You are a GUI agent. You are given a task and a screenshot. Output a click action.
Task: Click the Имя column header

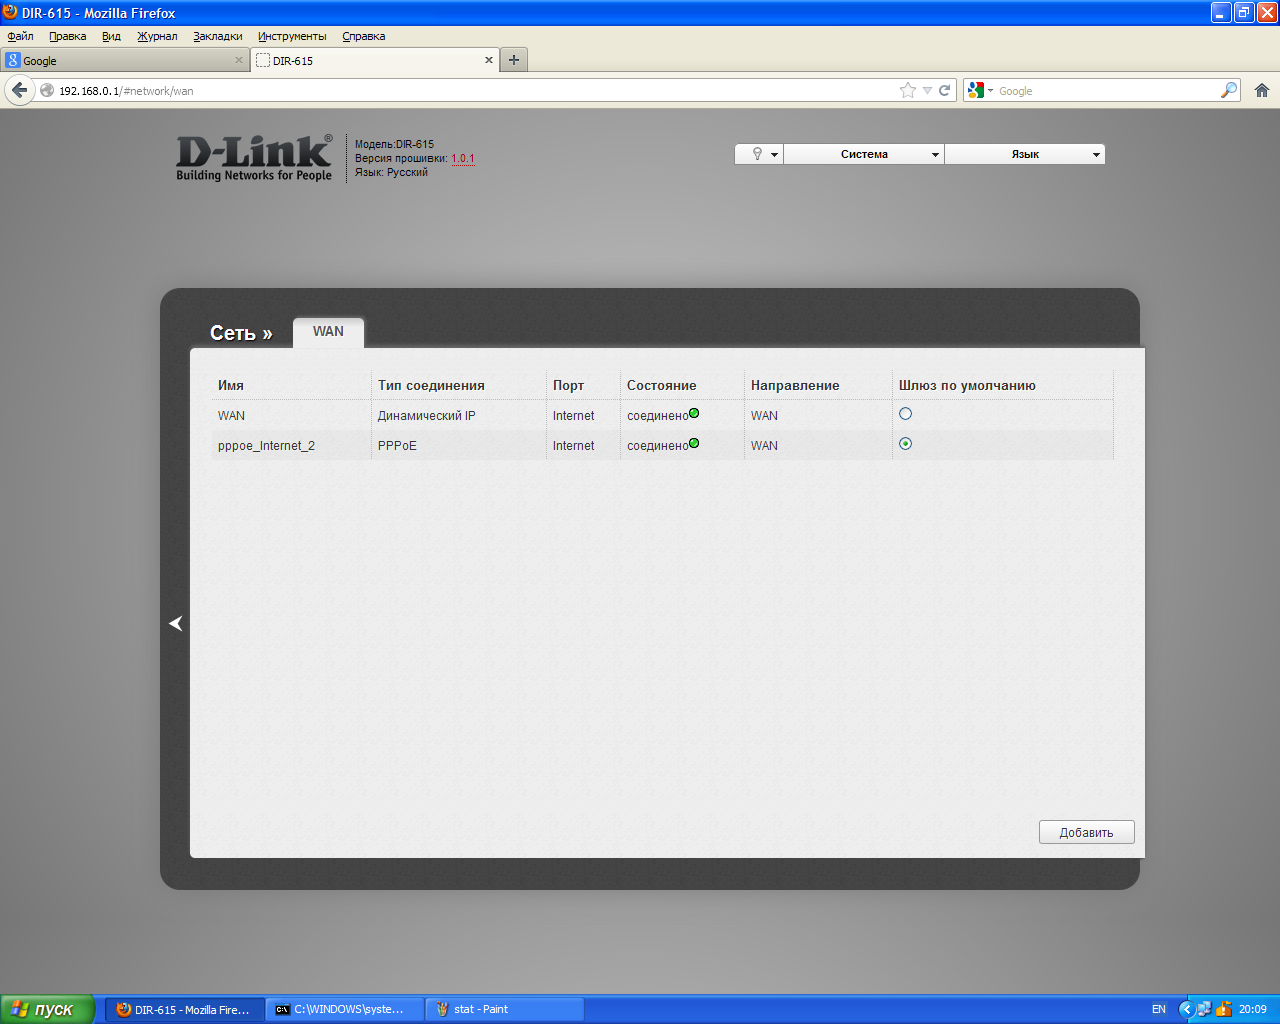click(x=231, y=385)
